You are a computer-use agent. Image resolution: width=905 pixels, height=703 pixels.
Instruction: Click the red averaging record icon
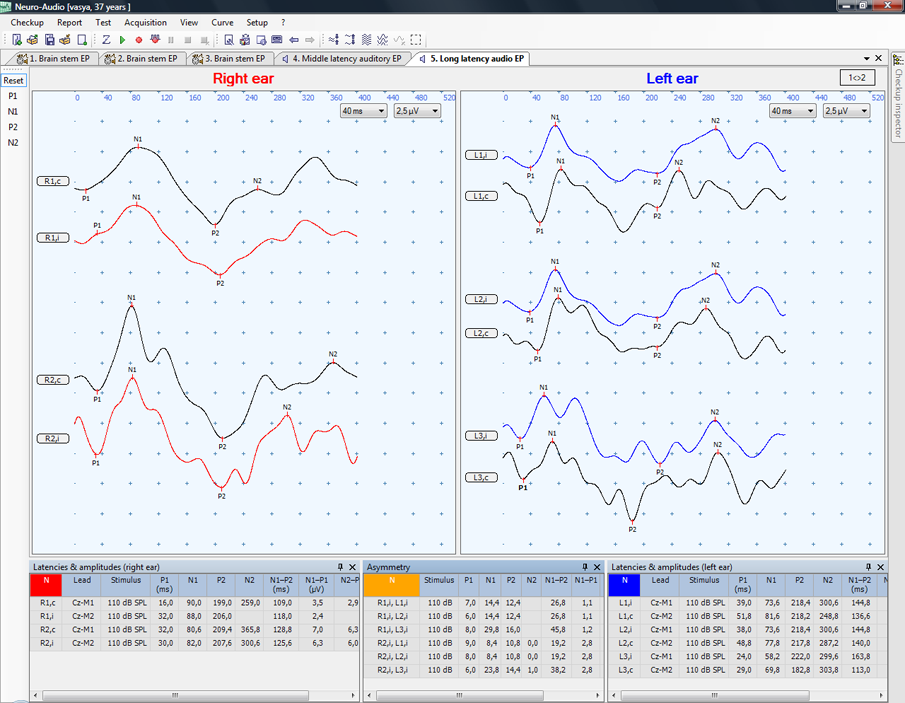point(155,40)
